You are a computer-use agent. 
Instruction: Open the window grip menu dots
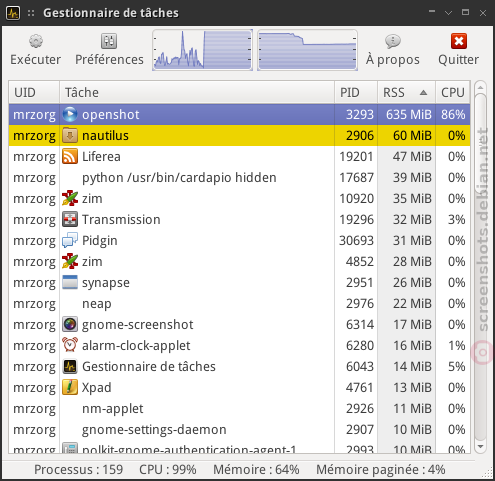pos(31,13)
